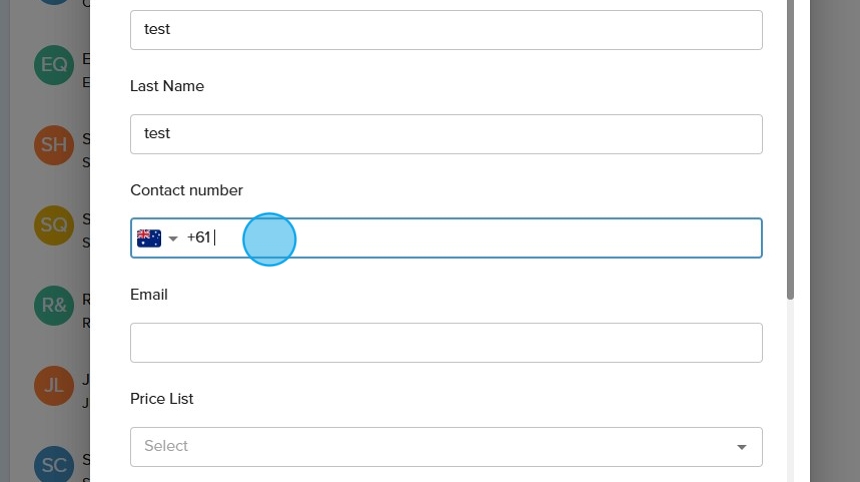
Task: Select the SQ contact avatar
Action: (x=54, y=225)
